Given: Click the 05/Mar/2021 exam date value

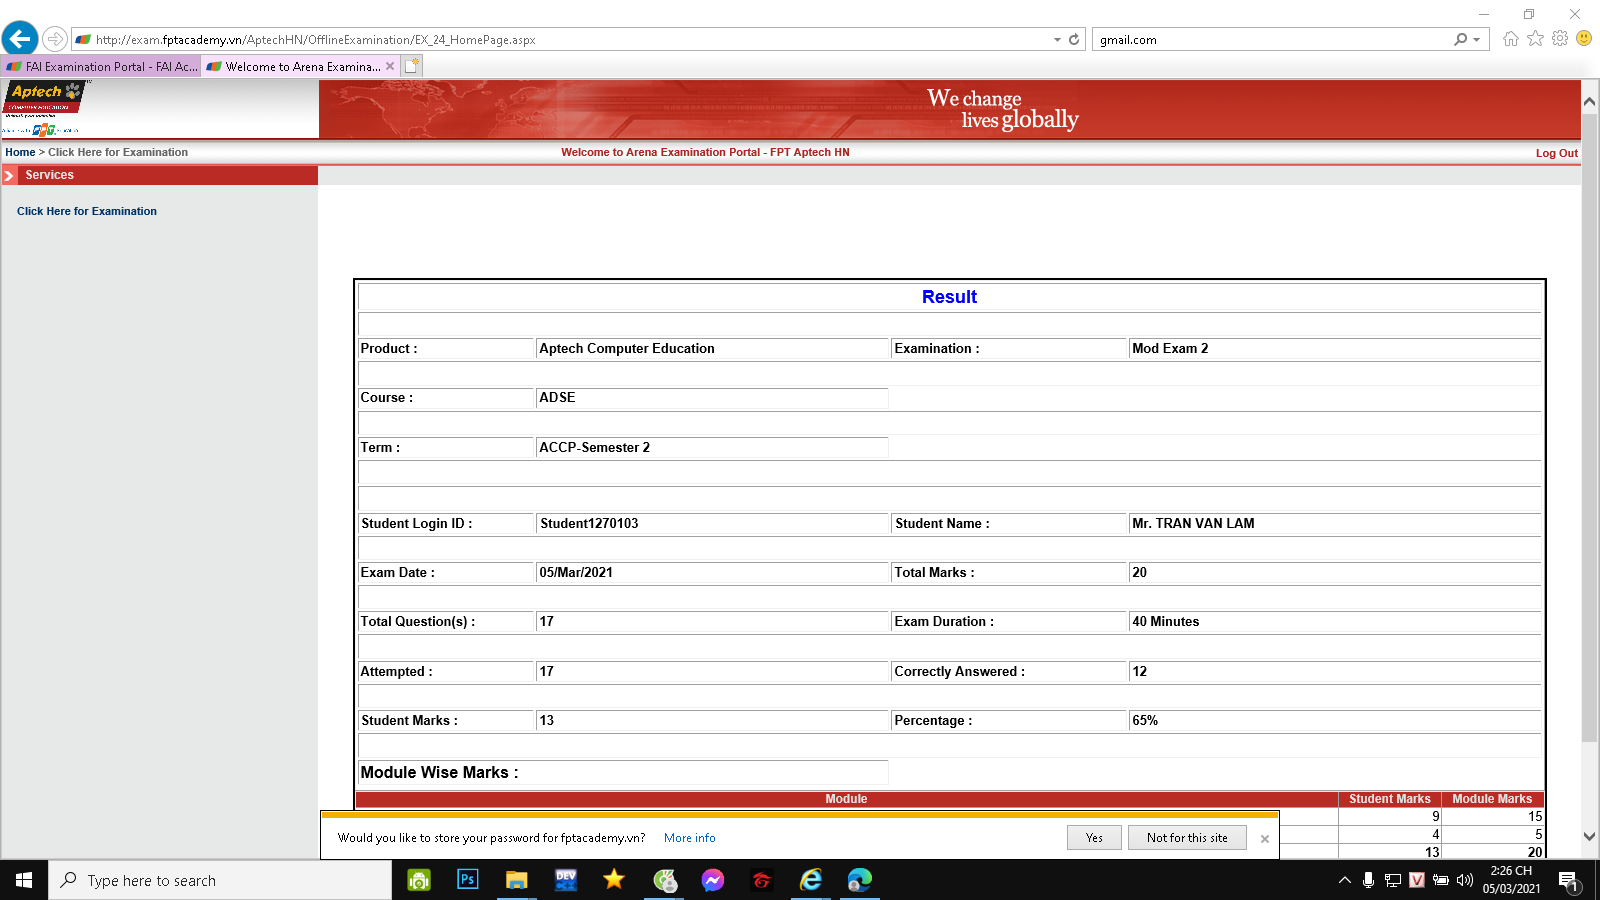Looking at the screenshot, I should click(x=576, y=573).
